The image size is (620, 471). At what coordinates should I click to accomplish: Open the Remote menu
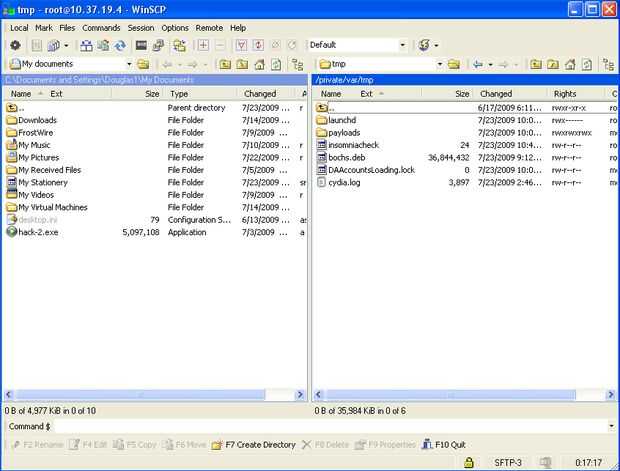tap(209, 28)
